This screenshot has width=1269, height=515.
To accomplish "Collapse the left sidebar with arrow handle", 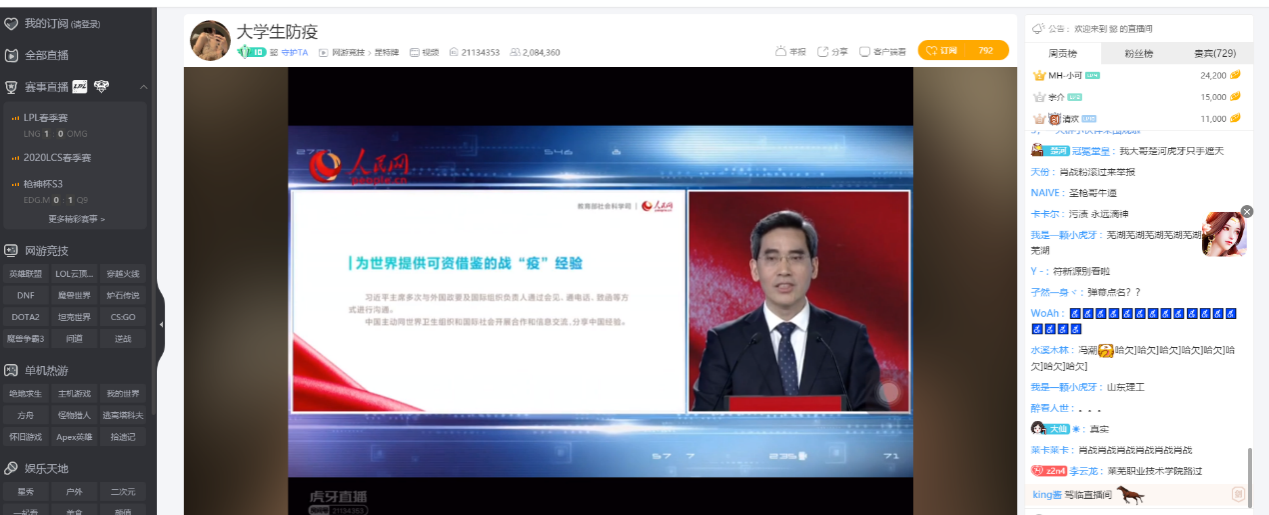I will (x=161, y=325).
